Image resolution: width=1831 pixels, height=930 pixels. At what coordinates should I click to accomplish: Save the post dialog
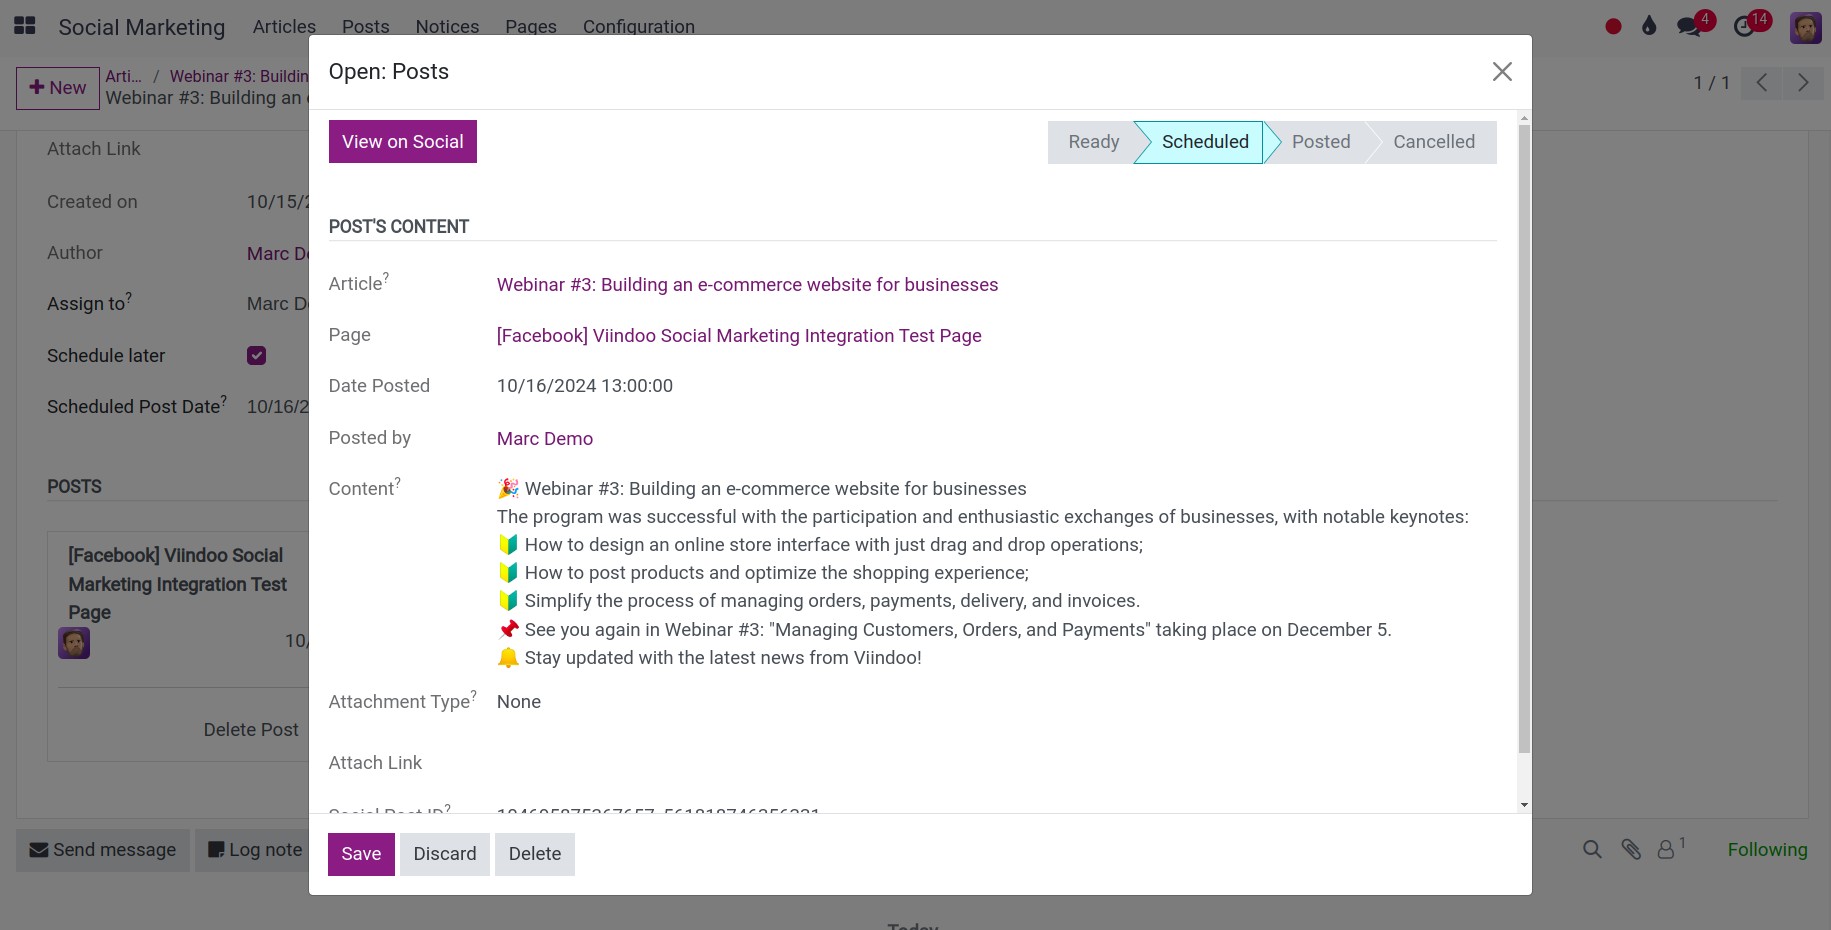pyautogui.click(x=361, y=854)
